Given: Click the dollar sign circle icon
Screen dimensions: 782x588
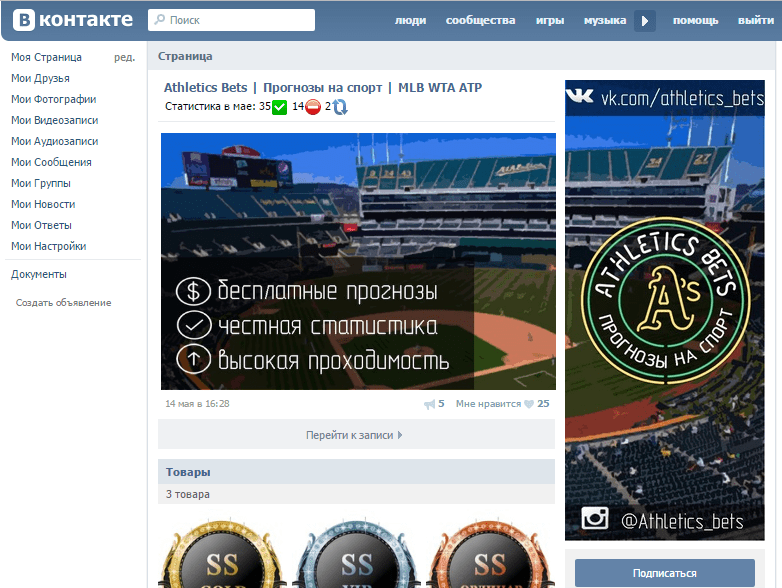Looking at the screenshot, I should click(x=194, y=291).
